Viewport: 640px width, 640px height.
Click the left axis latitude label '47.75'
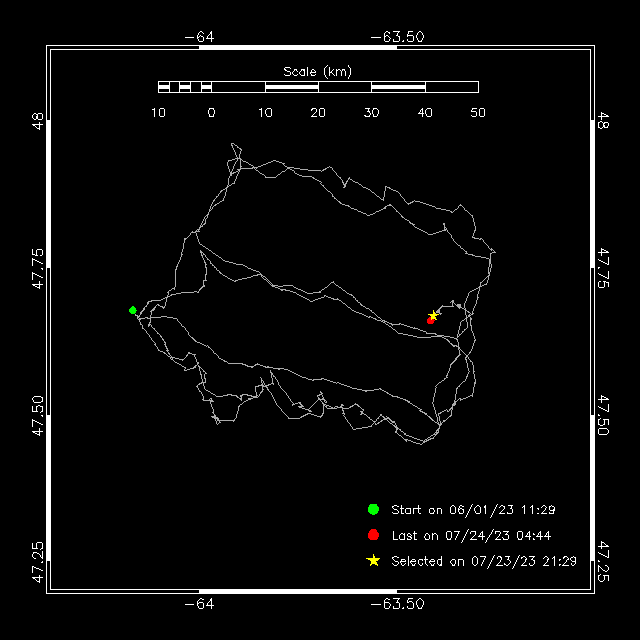[x=38, y=268]
